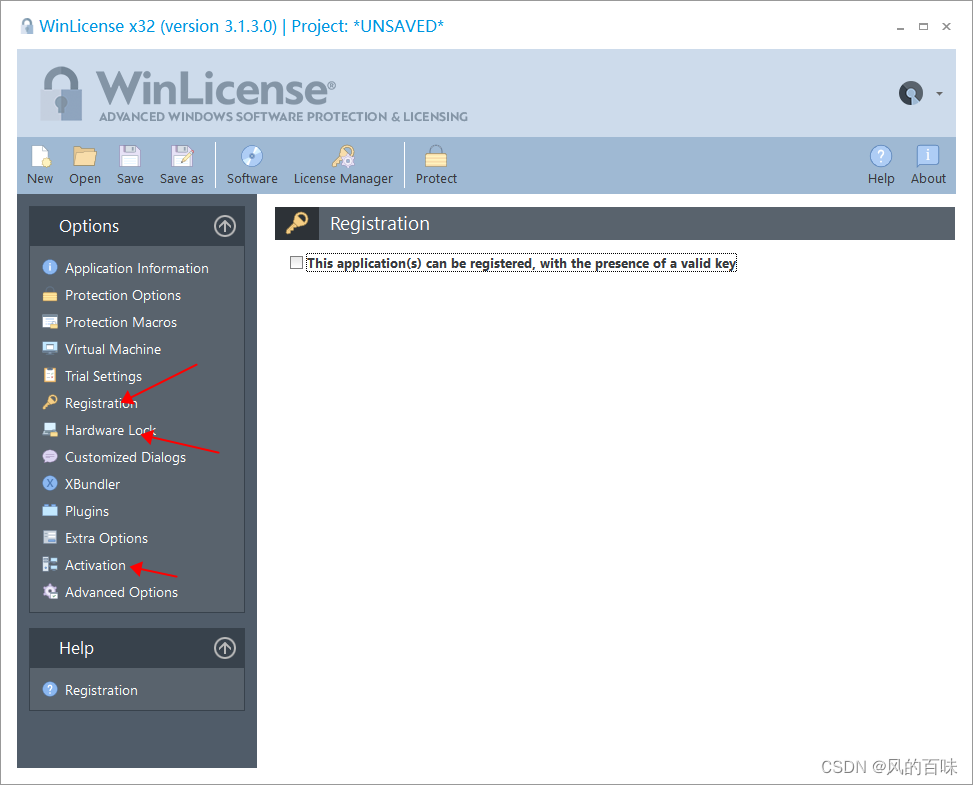973x785 pixels.
Task: Click the Hardware Lock computer icon
Action: [50, 429]
